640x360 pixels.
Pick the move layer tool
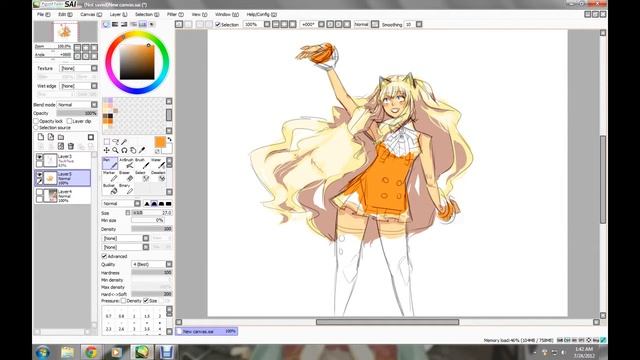click(107, 150)
